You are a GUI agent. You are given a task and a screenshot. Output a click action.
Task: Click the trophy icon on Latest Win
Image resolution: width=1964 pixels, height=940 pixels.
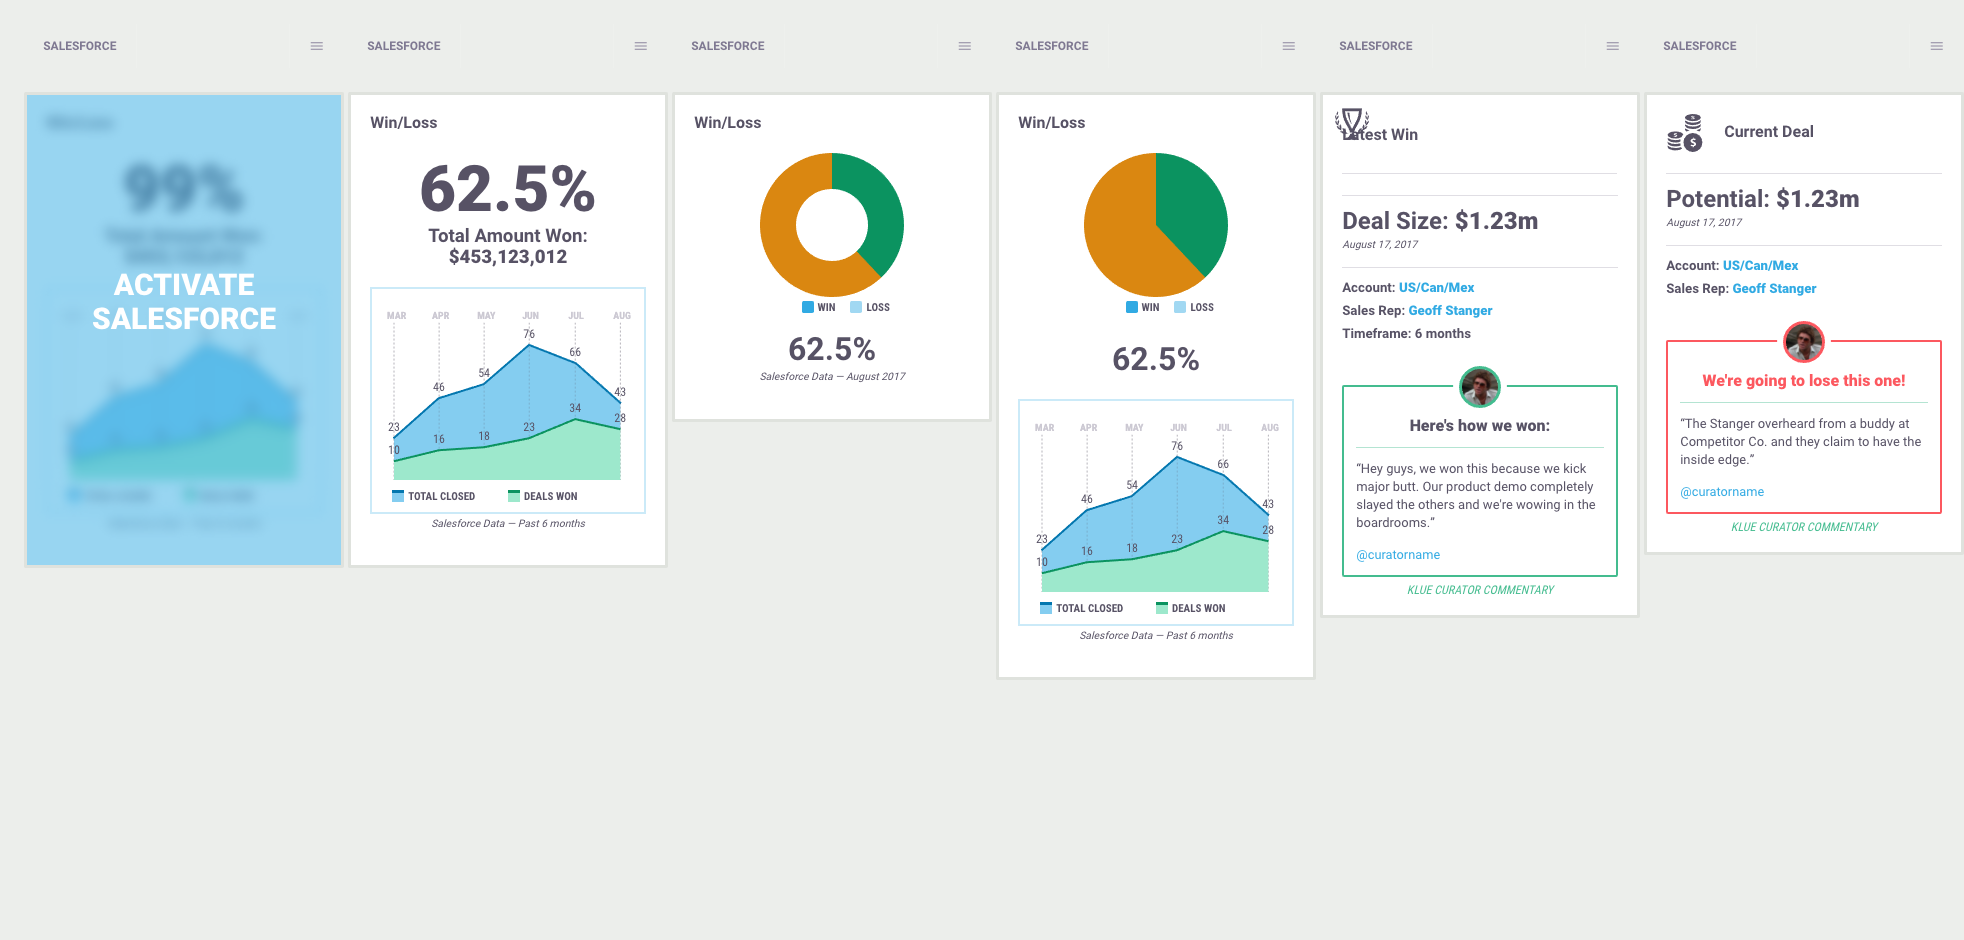(1352, 123)
